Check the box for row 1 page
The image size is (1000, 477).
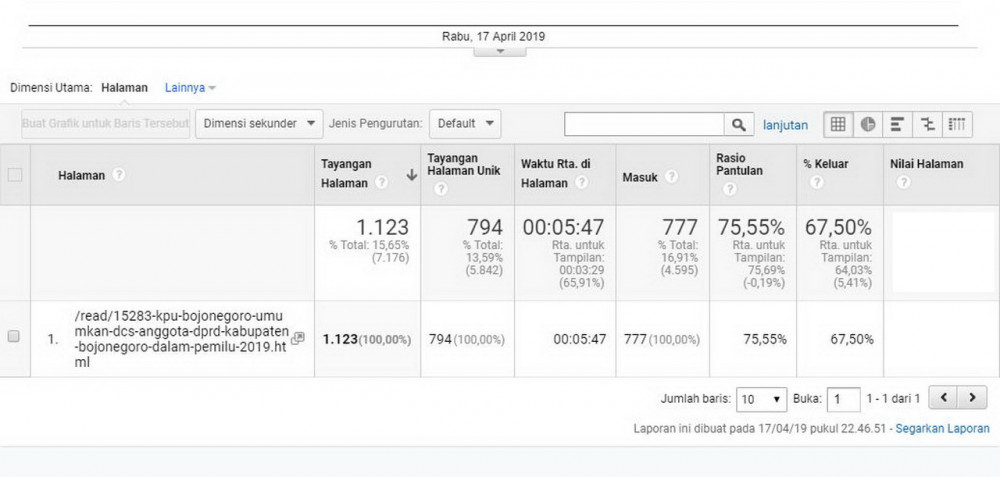tap(14, 338)
